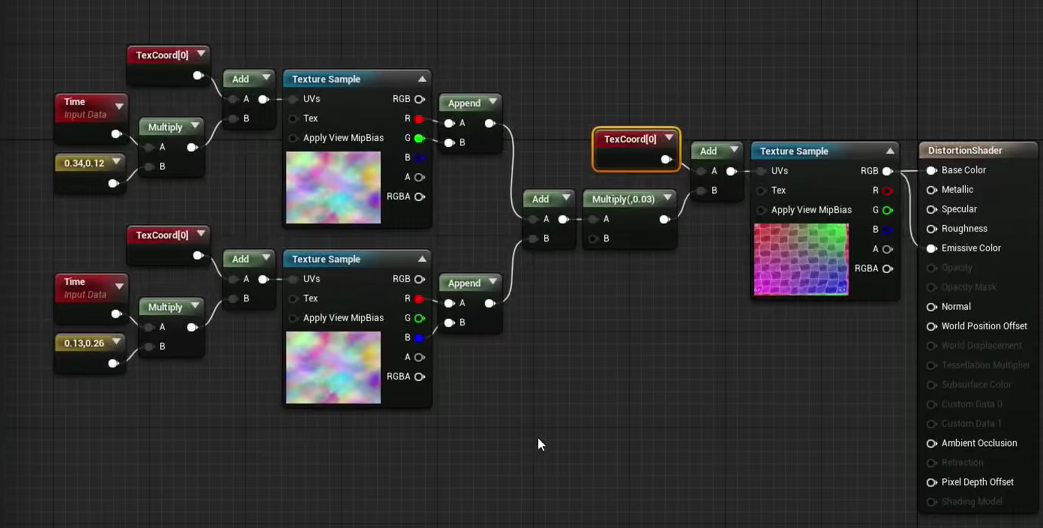Click UVs input pin of rightmost Texture Sample
Screen dimensions: 1043x528
point(762,172)
